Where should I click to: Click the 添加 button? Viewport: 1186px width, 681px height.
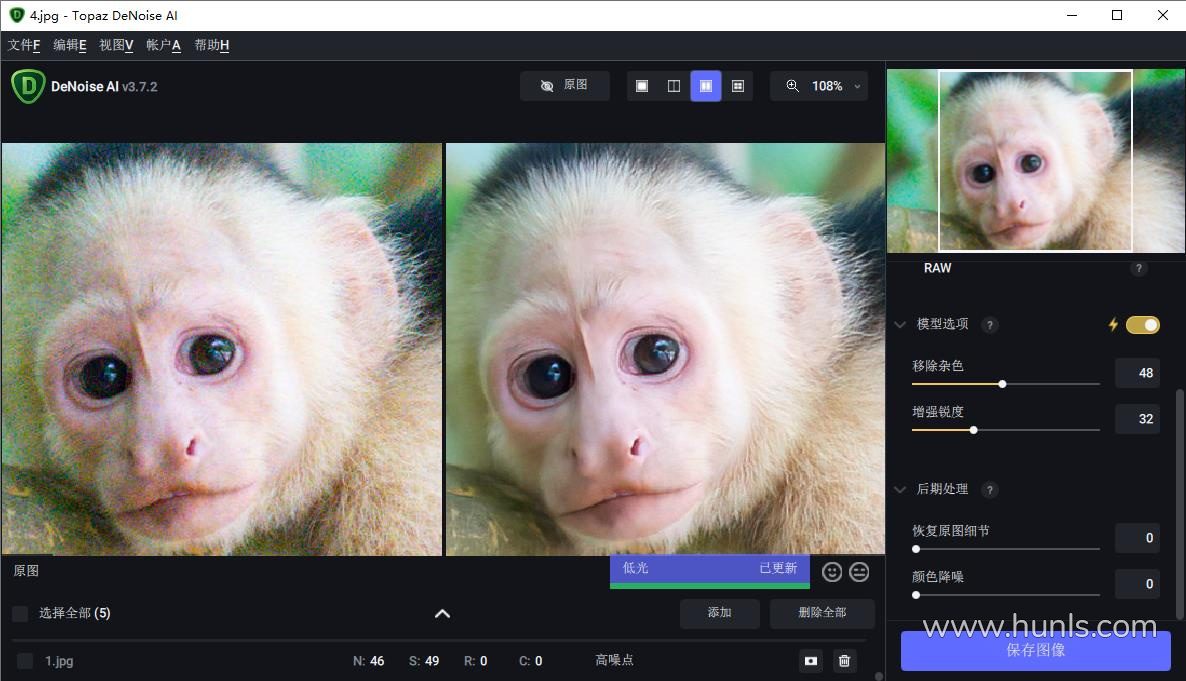(x=719, y=613)
